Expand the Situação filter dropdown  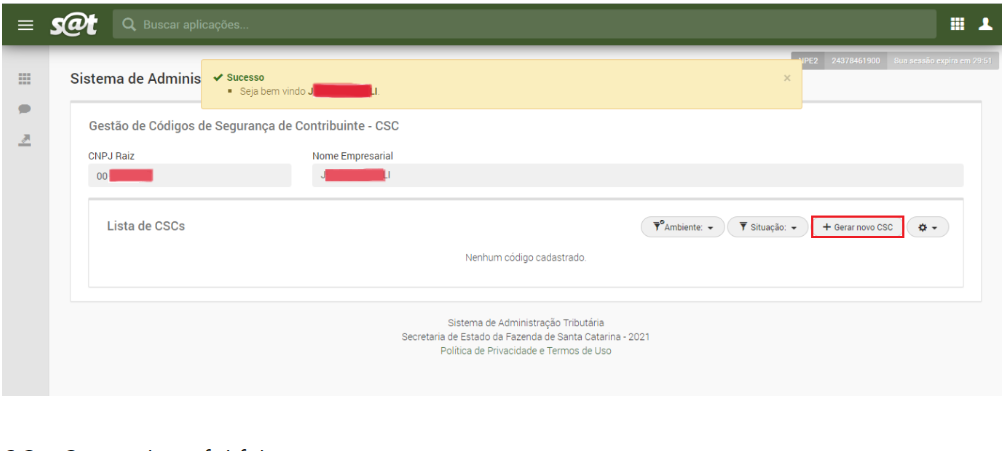click(x=767, y=228)
